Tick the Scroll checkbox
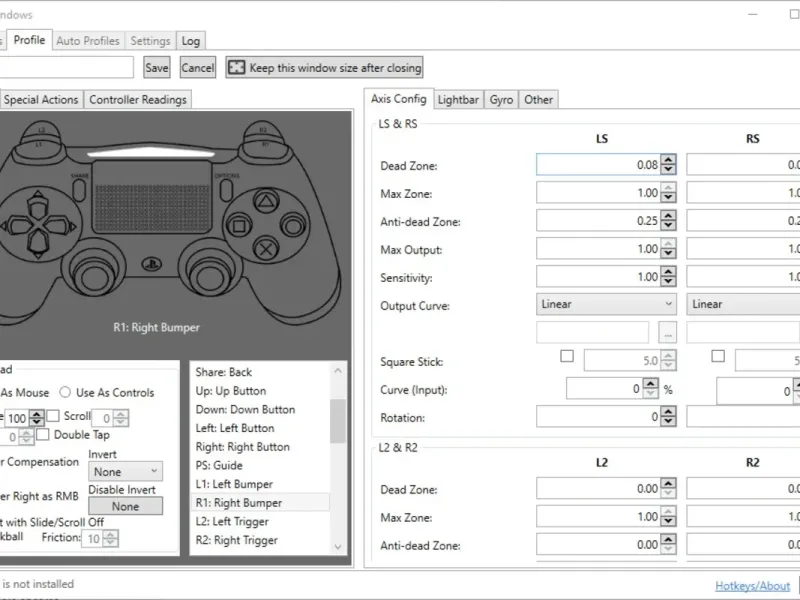This screenshot has width=800, height=600. 53,416
